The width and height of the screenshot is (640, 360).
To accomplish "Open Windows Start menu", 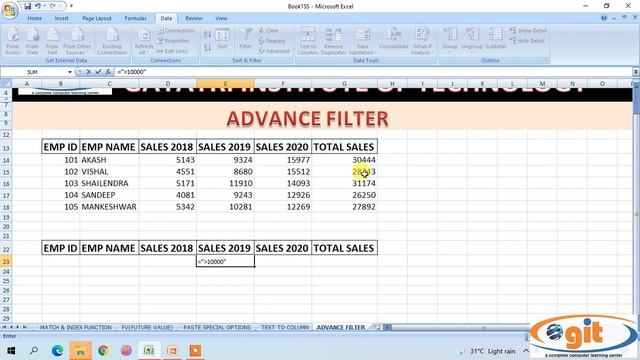I will (11, 351).
